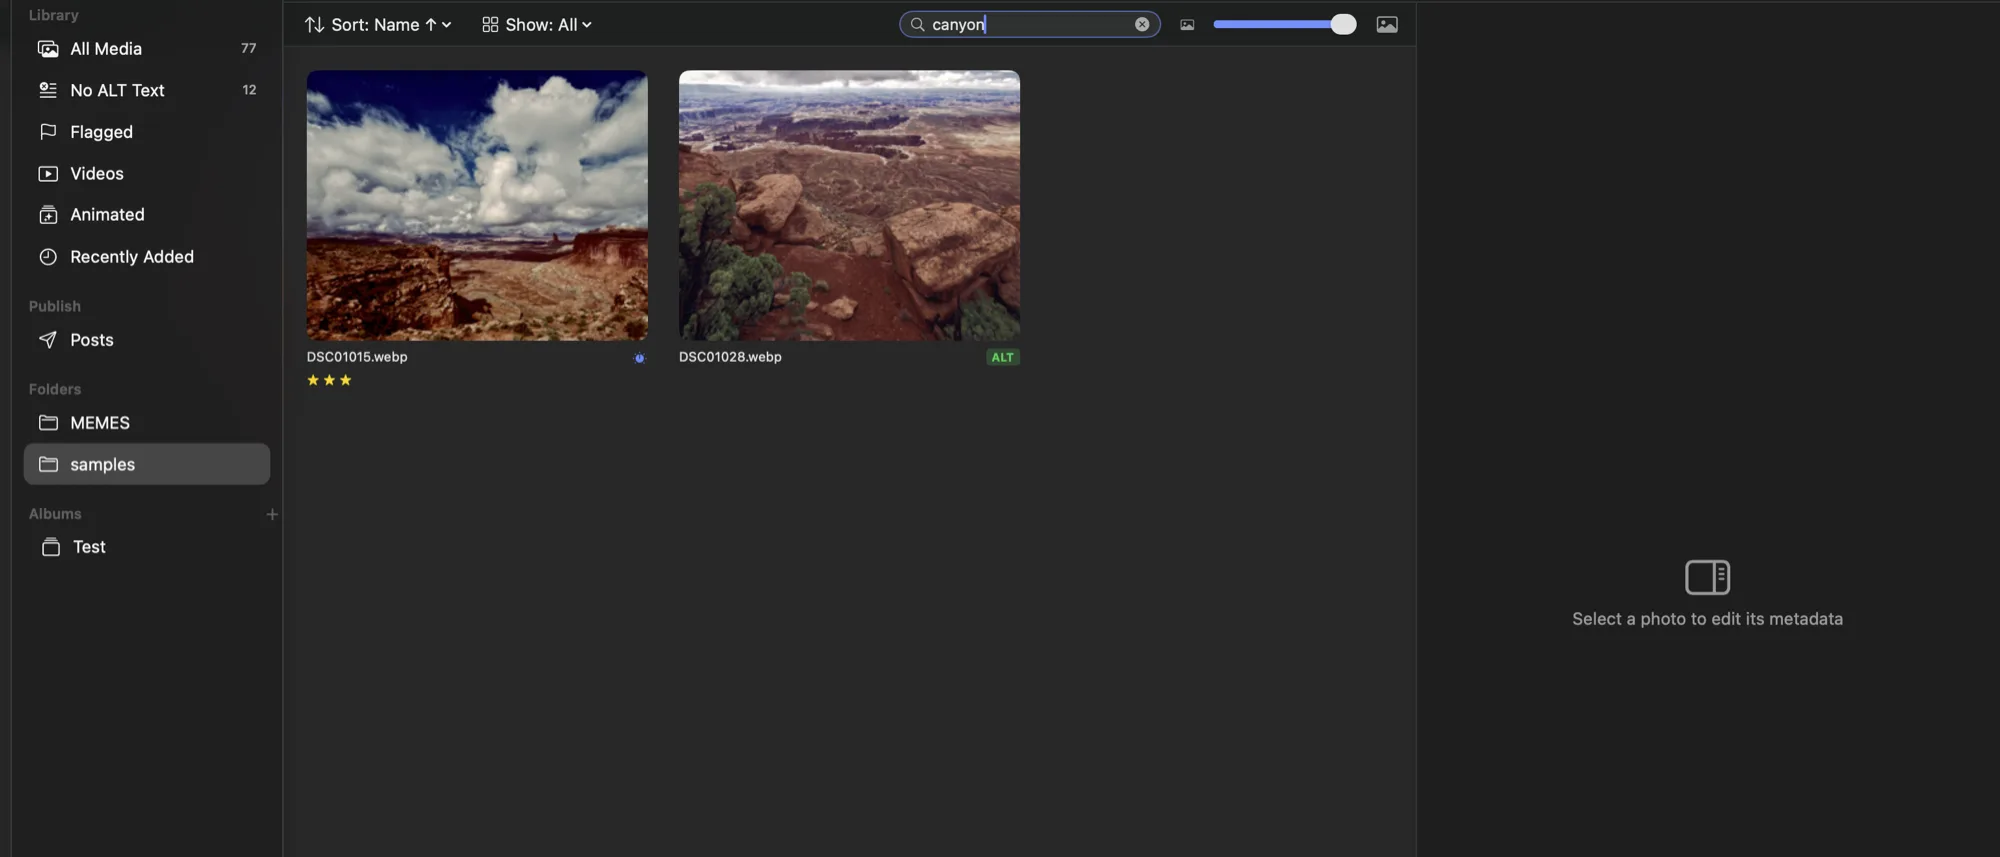Click the search magnifier icon
The image size is (2000, 857).
point(917,24)
